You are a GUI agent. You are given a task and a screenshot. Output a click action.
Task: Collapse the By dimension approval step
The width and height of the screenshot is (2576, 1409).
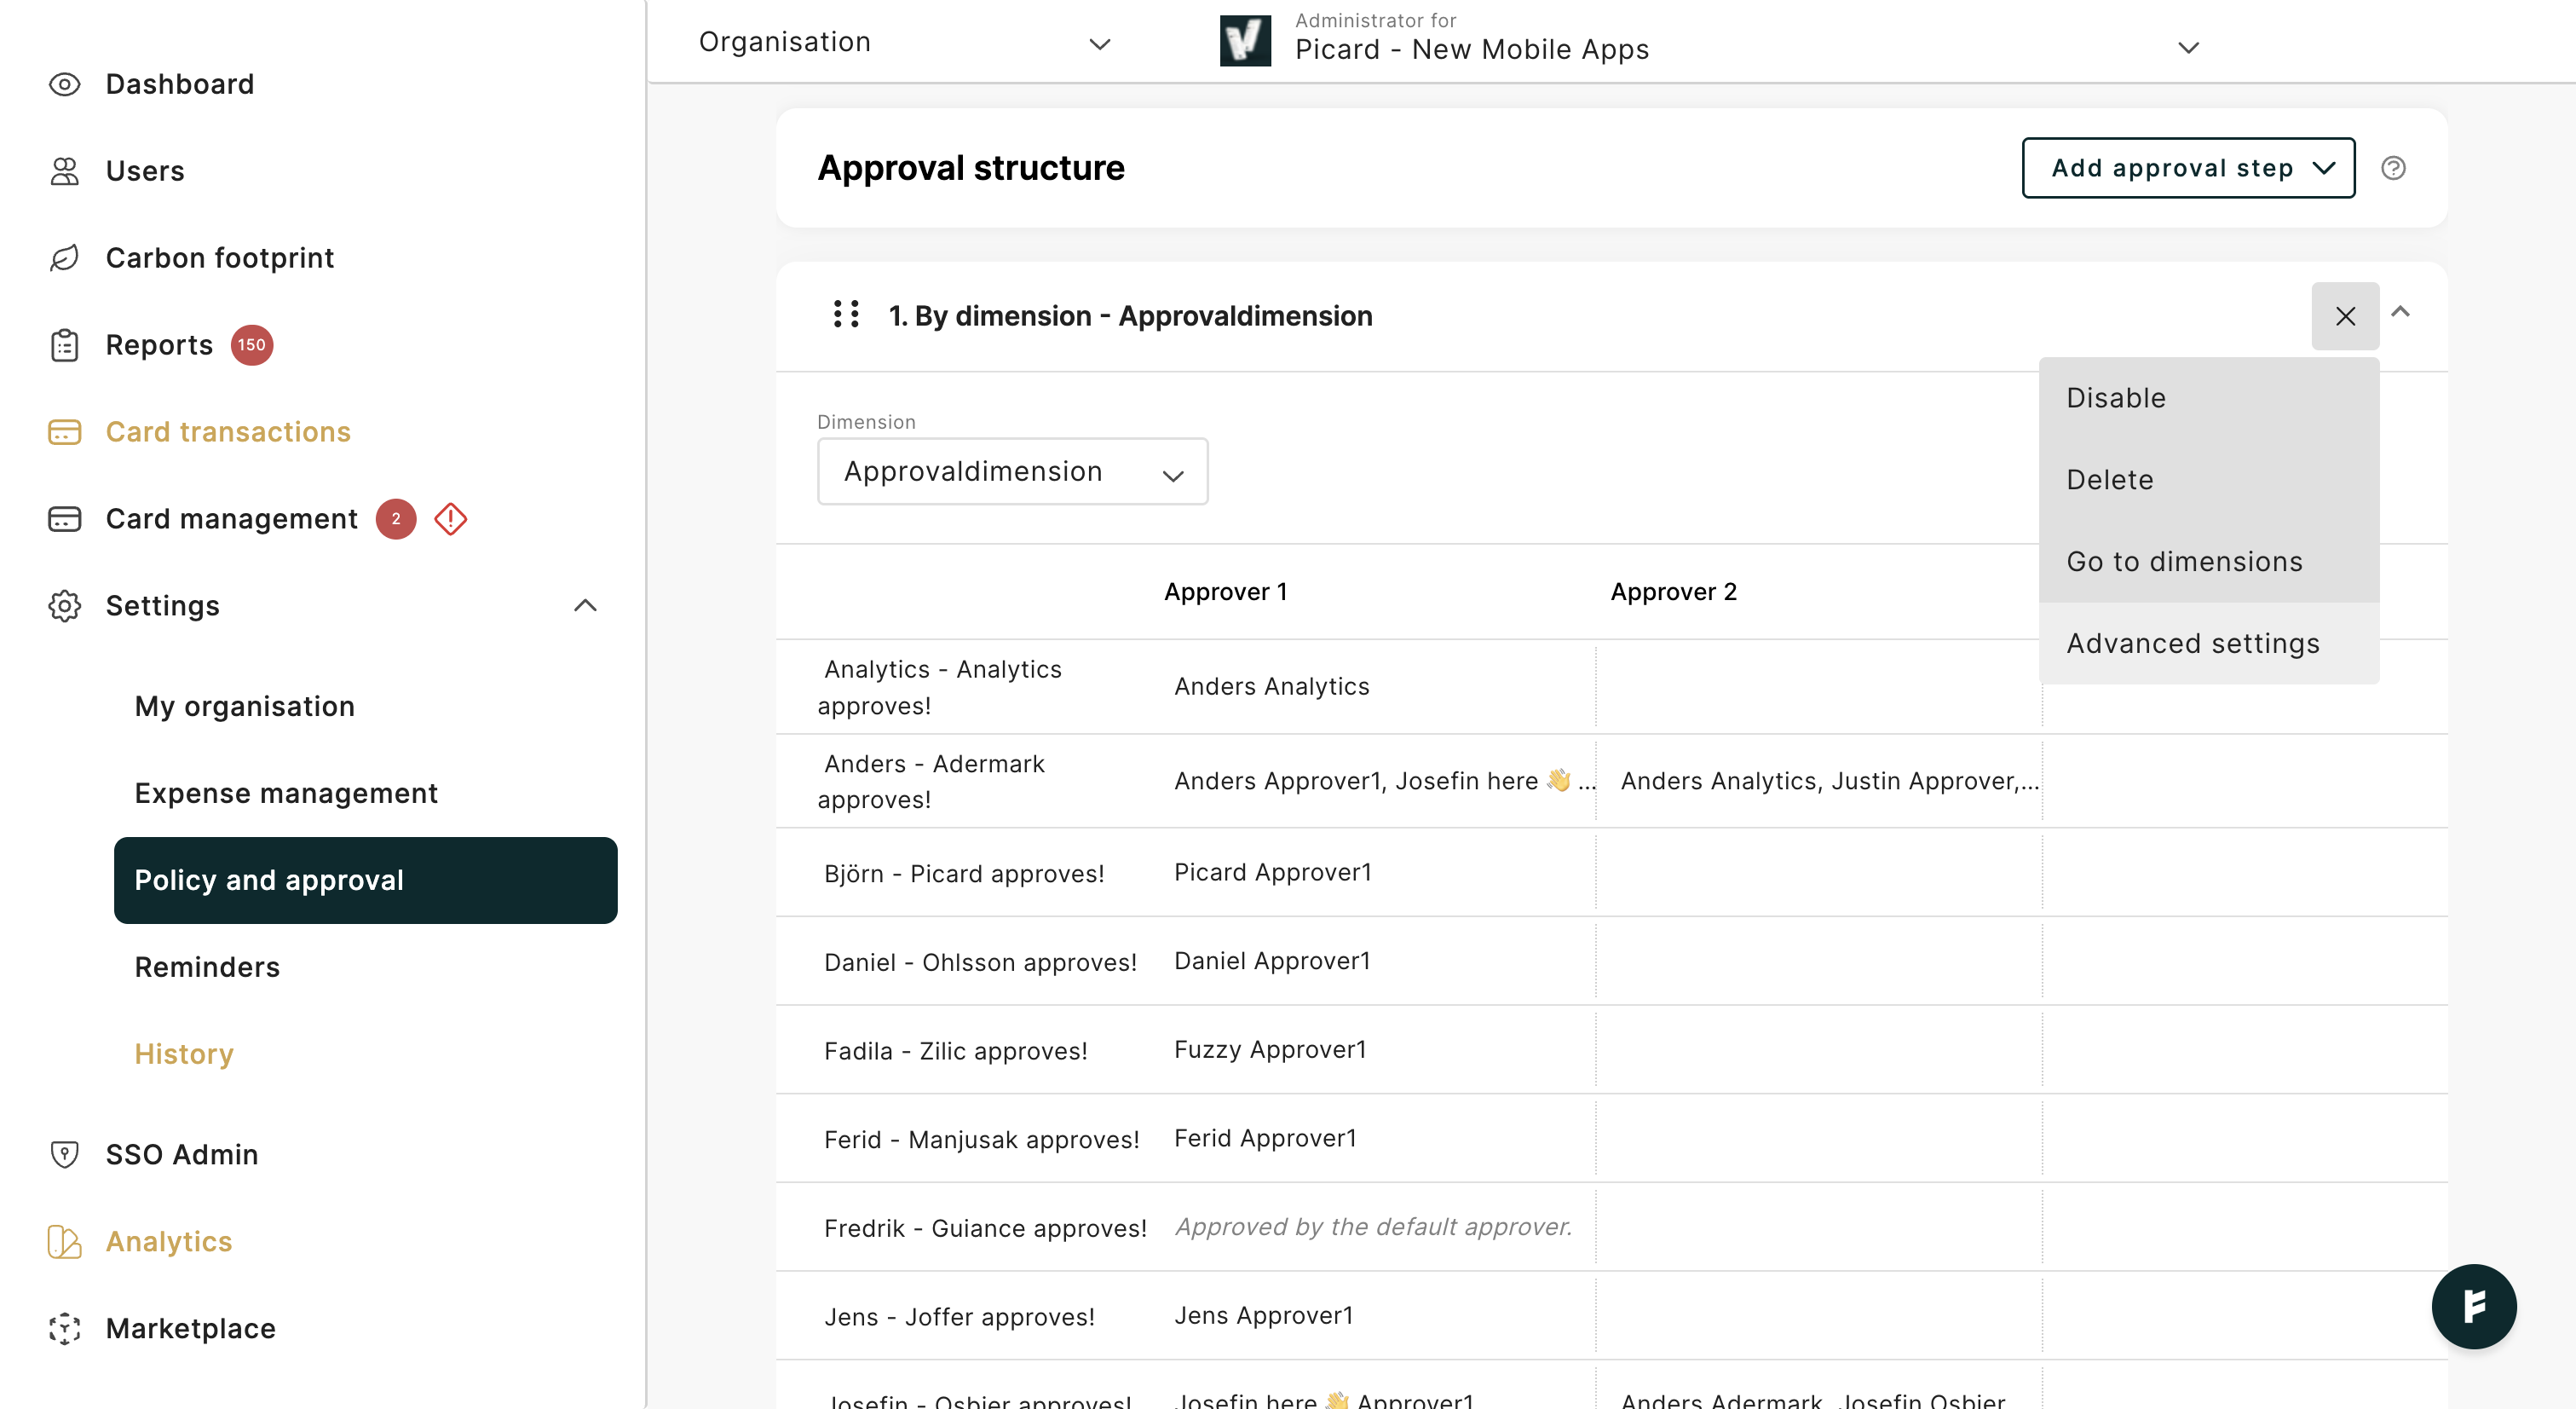(x=2400, y=312)
